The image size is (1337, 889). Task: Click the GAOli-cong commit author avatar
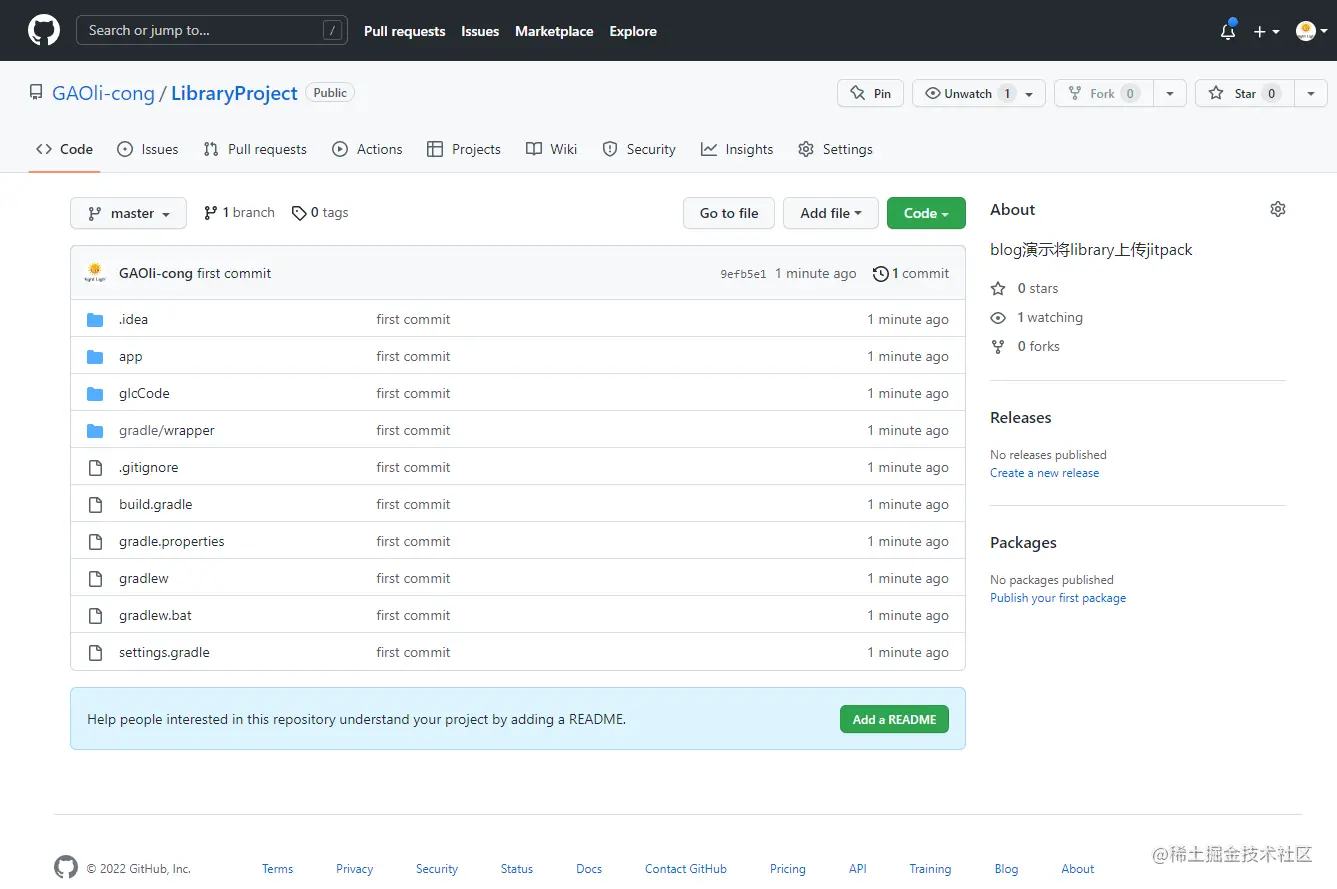95,273
